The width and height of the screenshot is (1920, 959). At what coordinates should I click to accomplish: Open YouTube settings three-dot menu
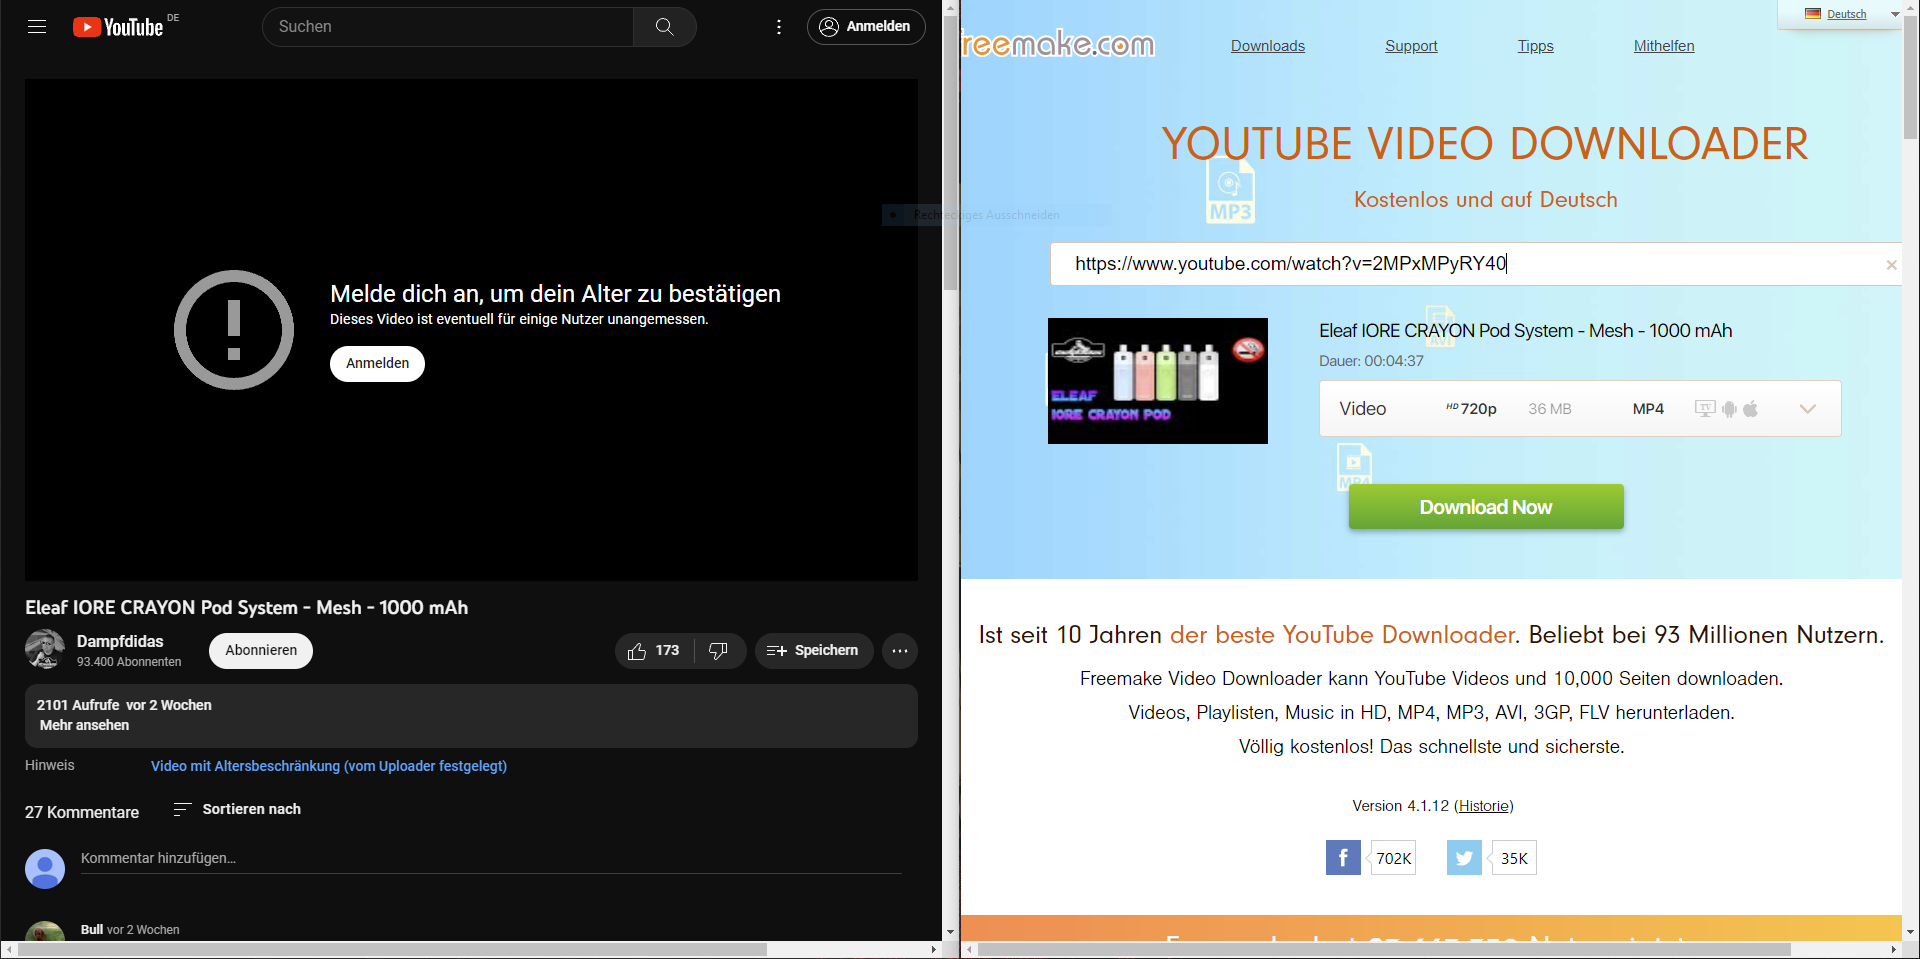[779, 27]
